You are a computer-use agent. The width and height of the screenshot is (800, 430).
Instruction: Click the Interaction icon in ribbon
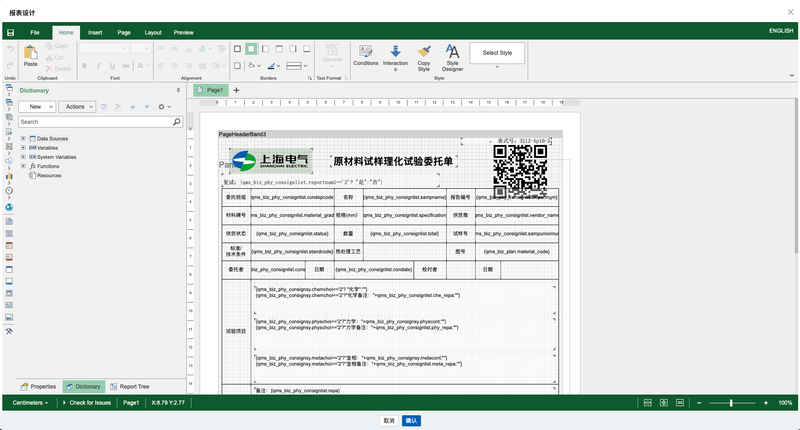(396, 54)
